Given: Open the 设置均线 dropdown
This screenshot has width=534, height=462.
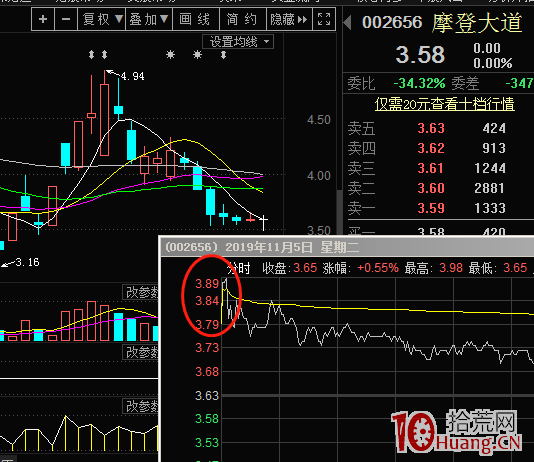Looking at the screenshot, I should pos(238,42).
